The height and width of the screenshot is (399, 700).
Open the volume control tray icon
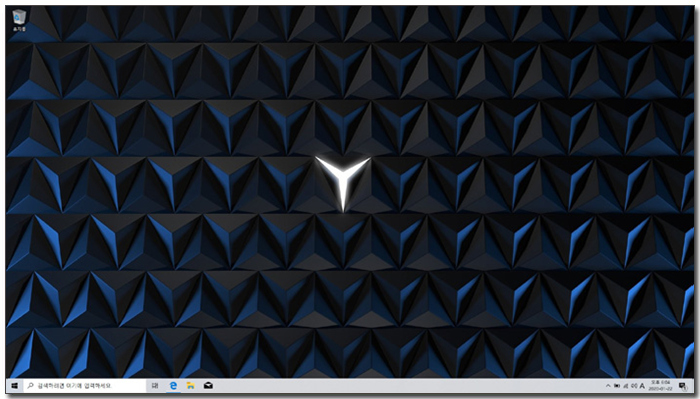coord(634,386)
